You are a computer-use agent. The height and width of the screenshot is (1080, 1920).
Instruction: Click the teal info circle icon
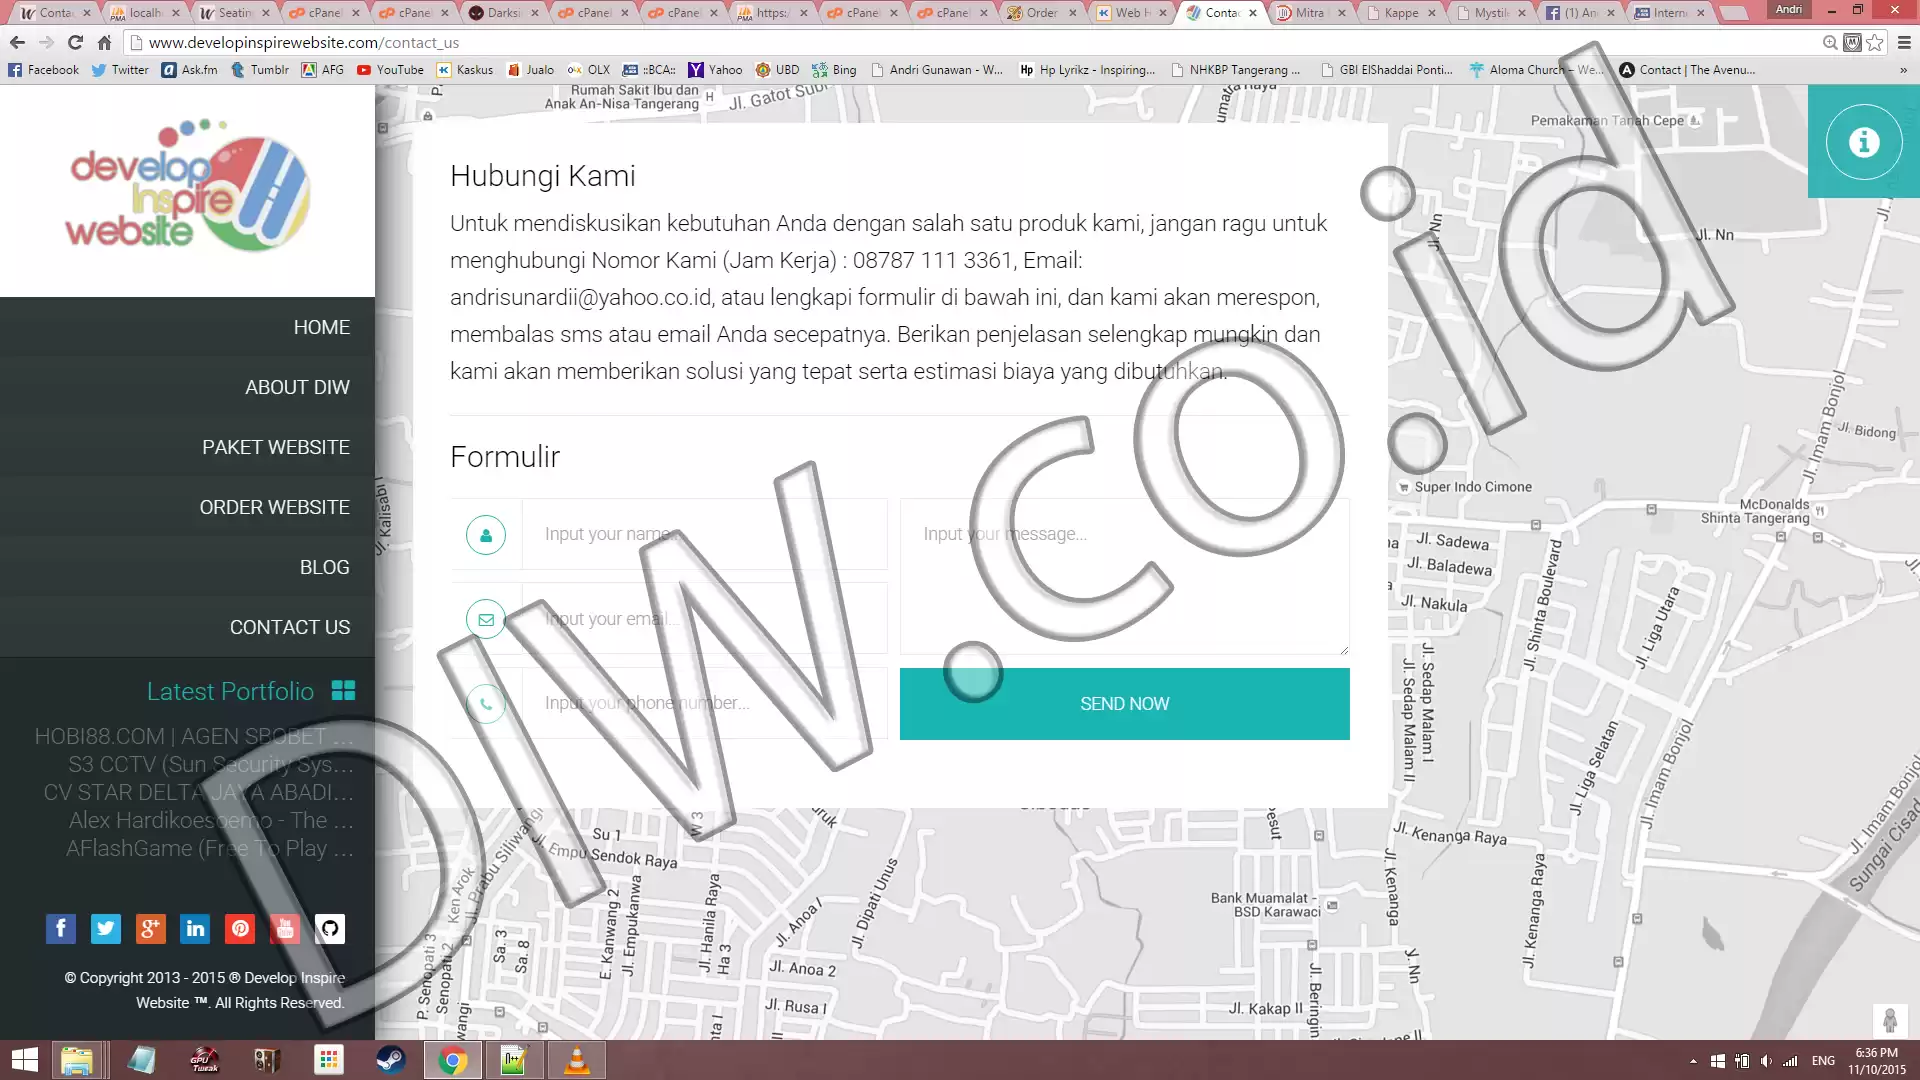point(1863,142)
